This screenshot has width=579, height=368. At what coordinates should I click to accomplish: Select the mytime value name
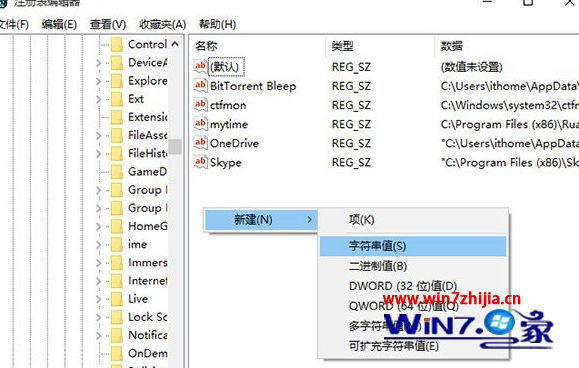[x=229, y=124]
